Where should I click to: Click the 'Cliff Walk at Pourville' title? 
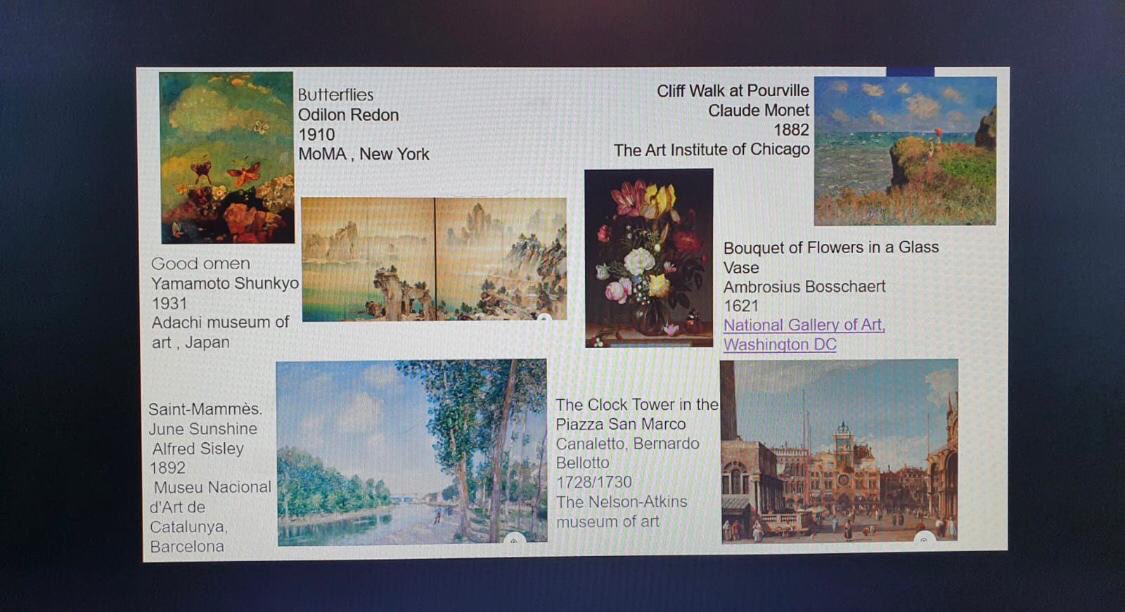click(x=733, y=91)
